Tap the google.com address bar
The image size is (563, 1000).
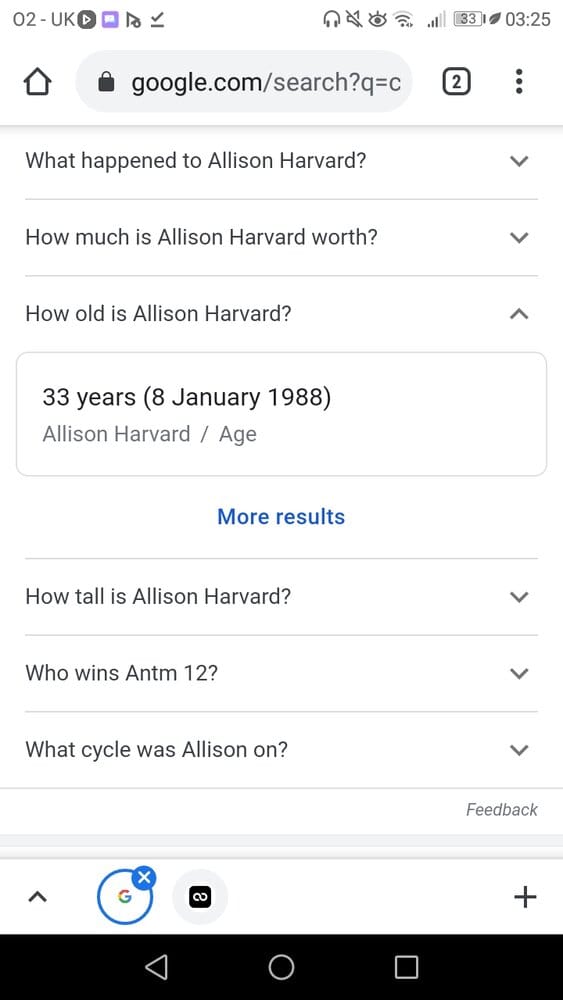[x=244, y=82]
